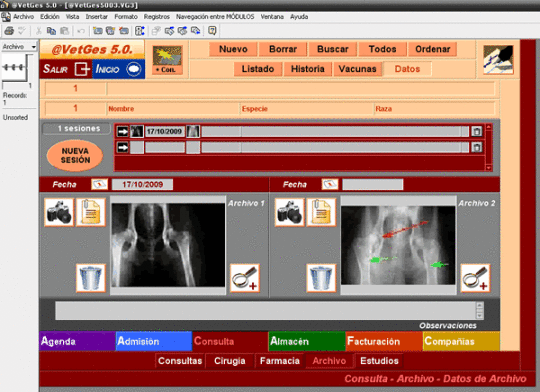This screenshot has width=540, height=392.
Task: Click the delete record toolbar icon
Action: (124, 31)
